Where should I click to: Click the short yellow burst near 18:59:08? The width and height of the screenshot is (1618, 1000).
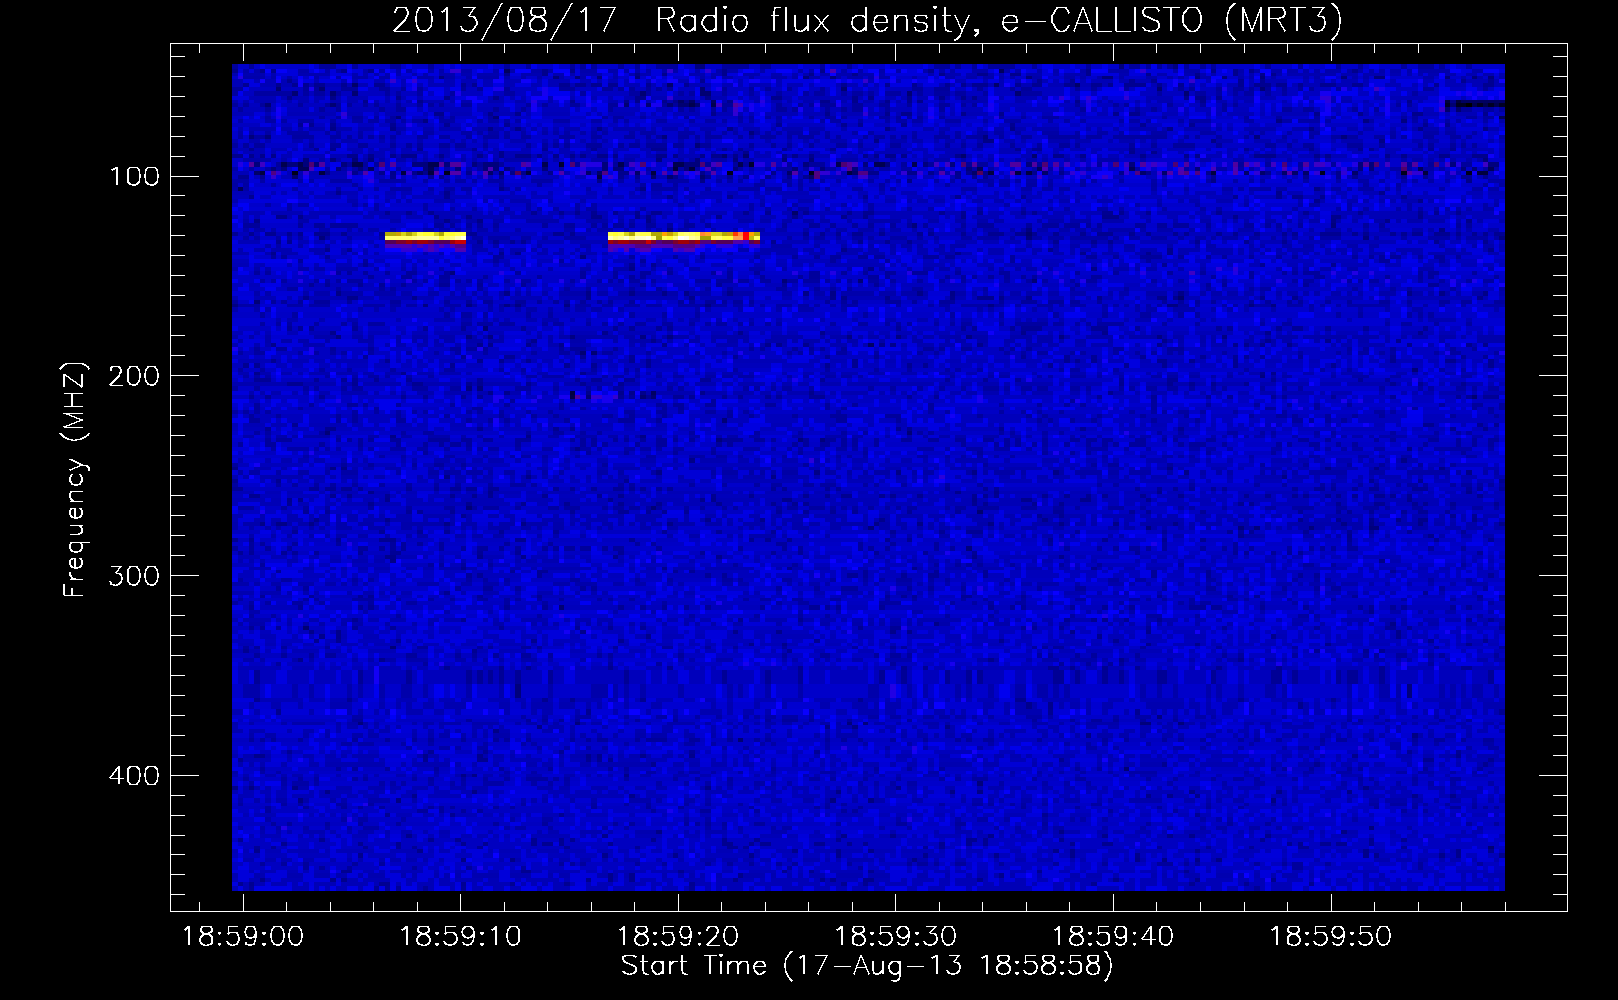(x=425, y=238)
